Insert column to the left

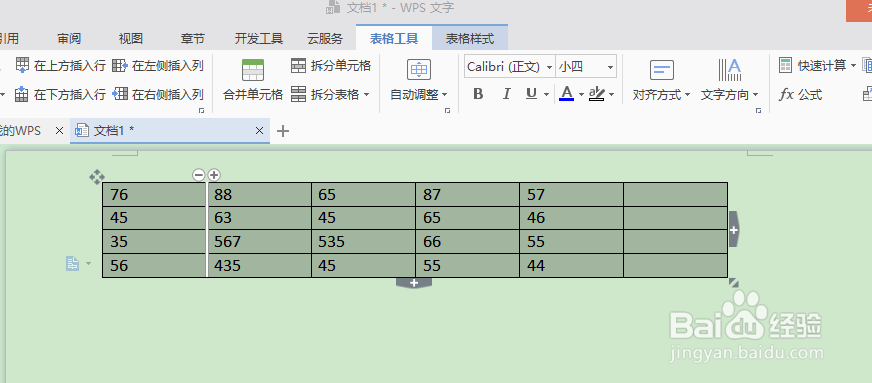(158, 66)
